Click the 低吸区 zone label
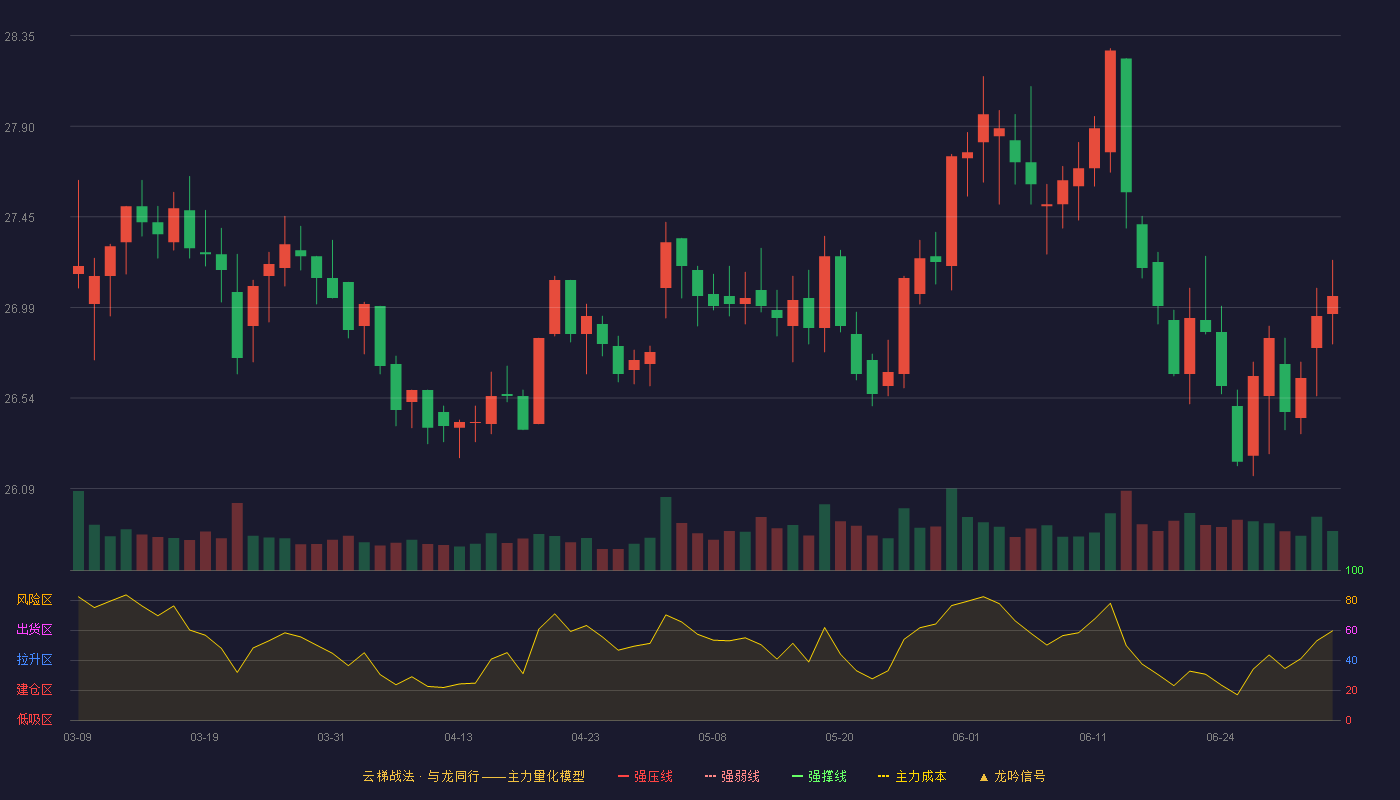This screenshot has width=1400, height=800. 35,720
